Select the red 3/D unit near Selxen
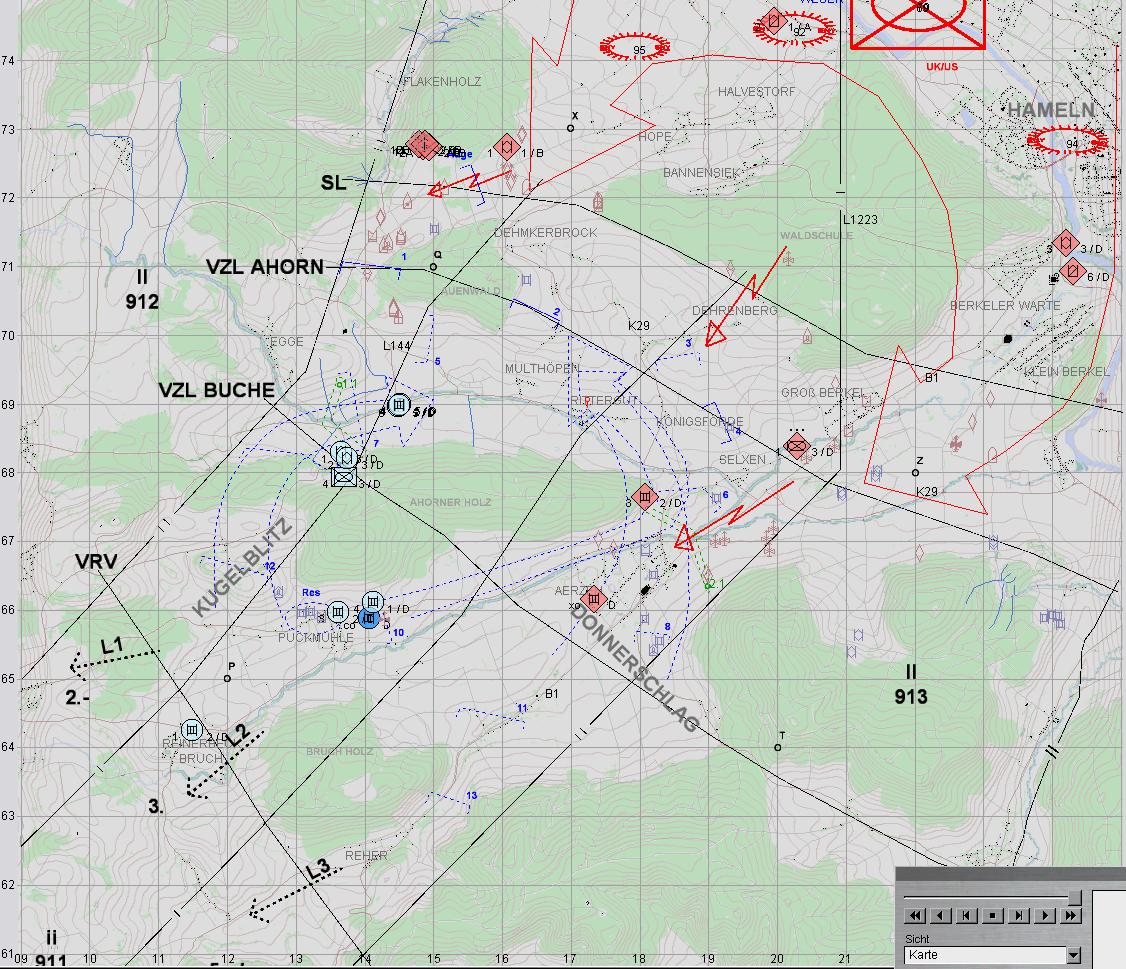This screenshot has width=1126, height=969. click(797, 447)
